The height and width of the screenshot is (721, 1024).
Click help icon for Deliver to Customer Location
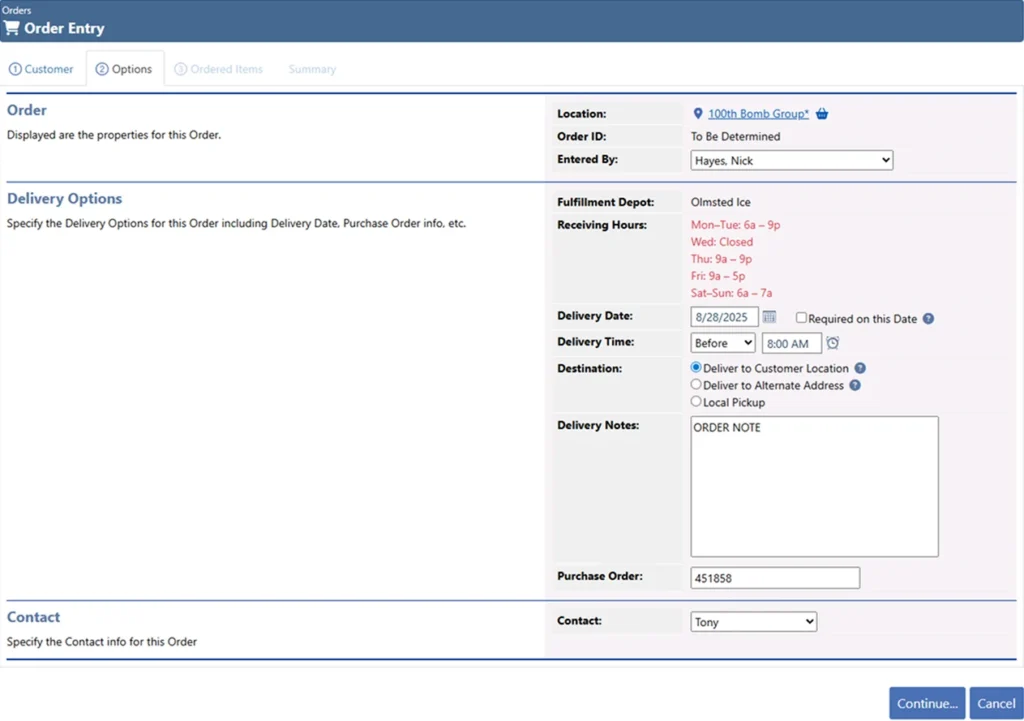(860, 368)
